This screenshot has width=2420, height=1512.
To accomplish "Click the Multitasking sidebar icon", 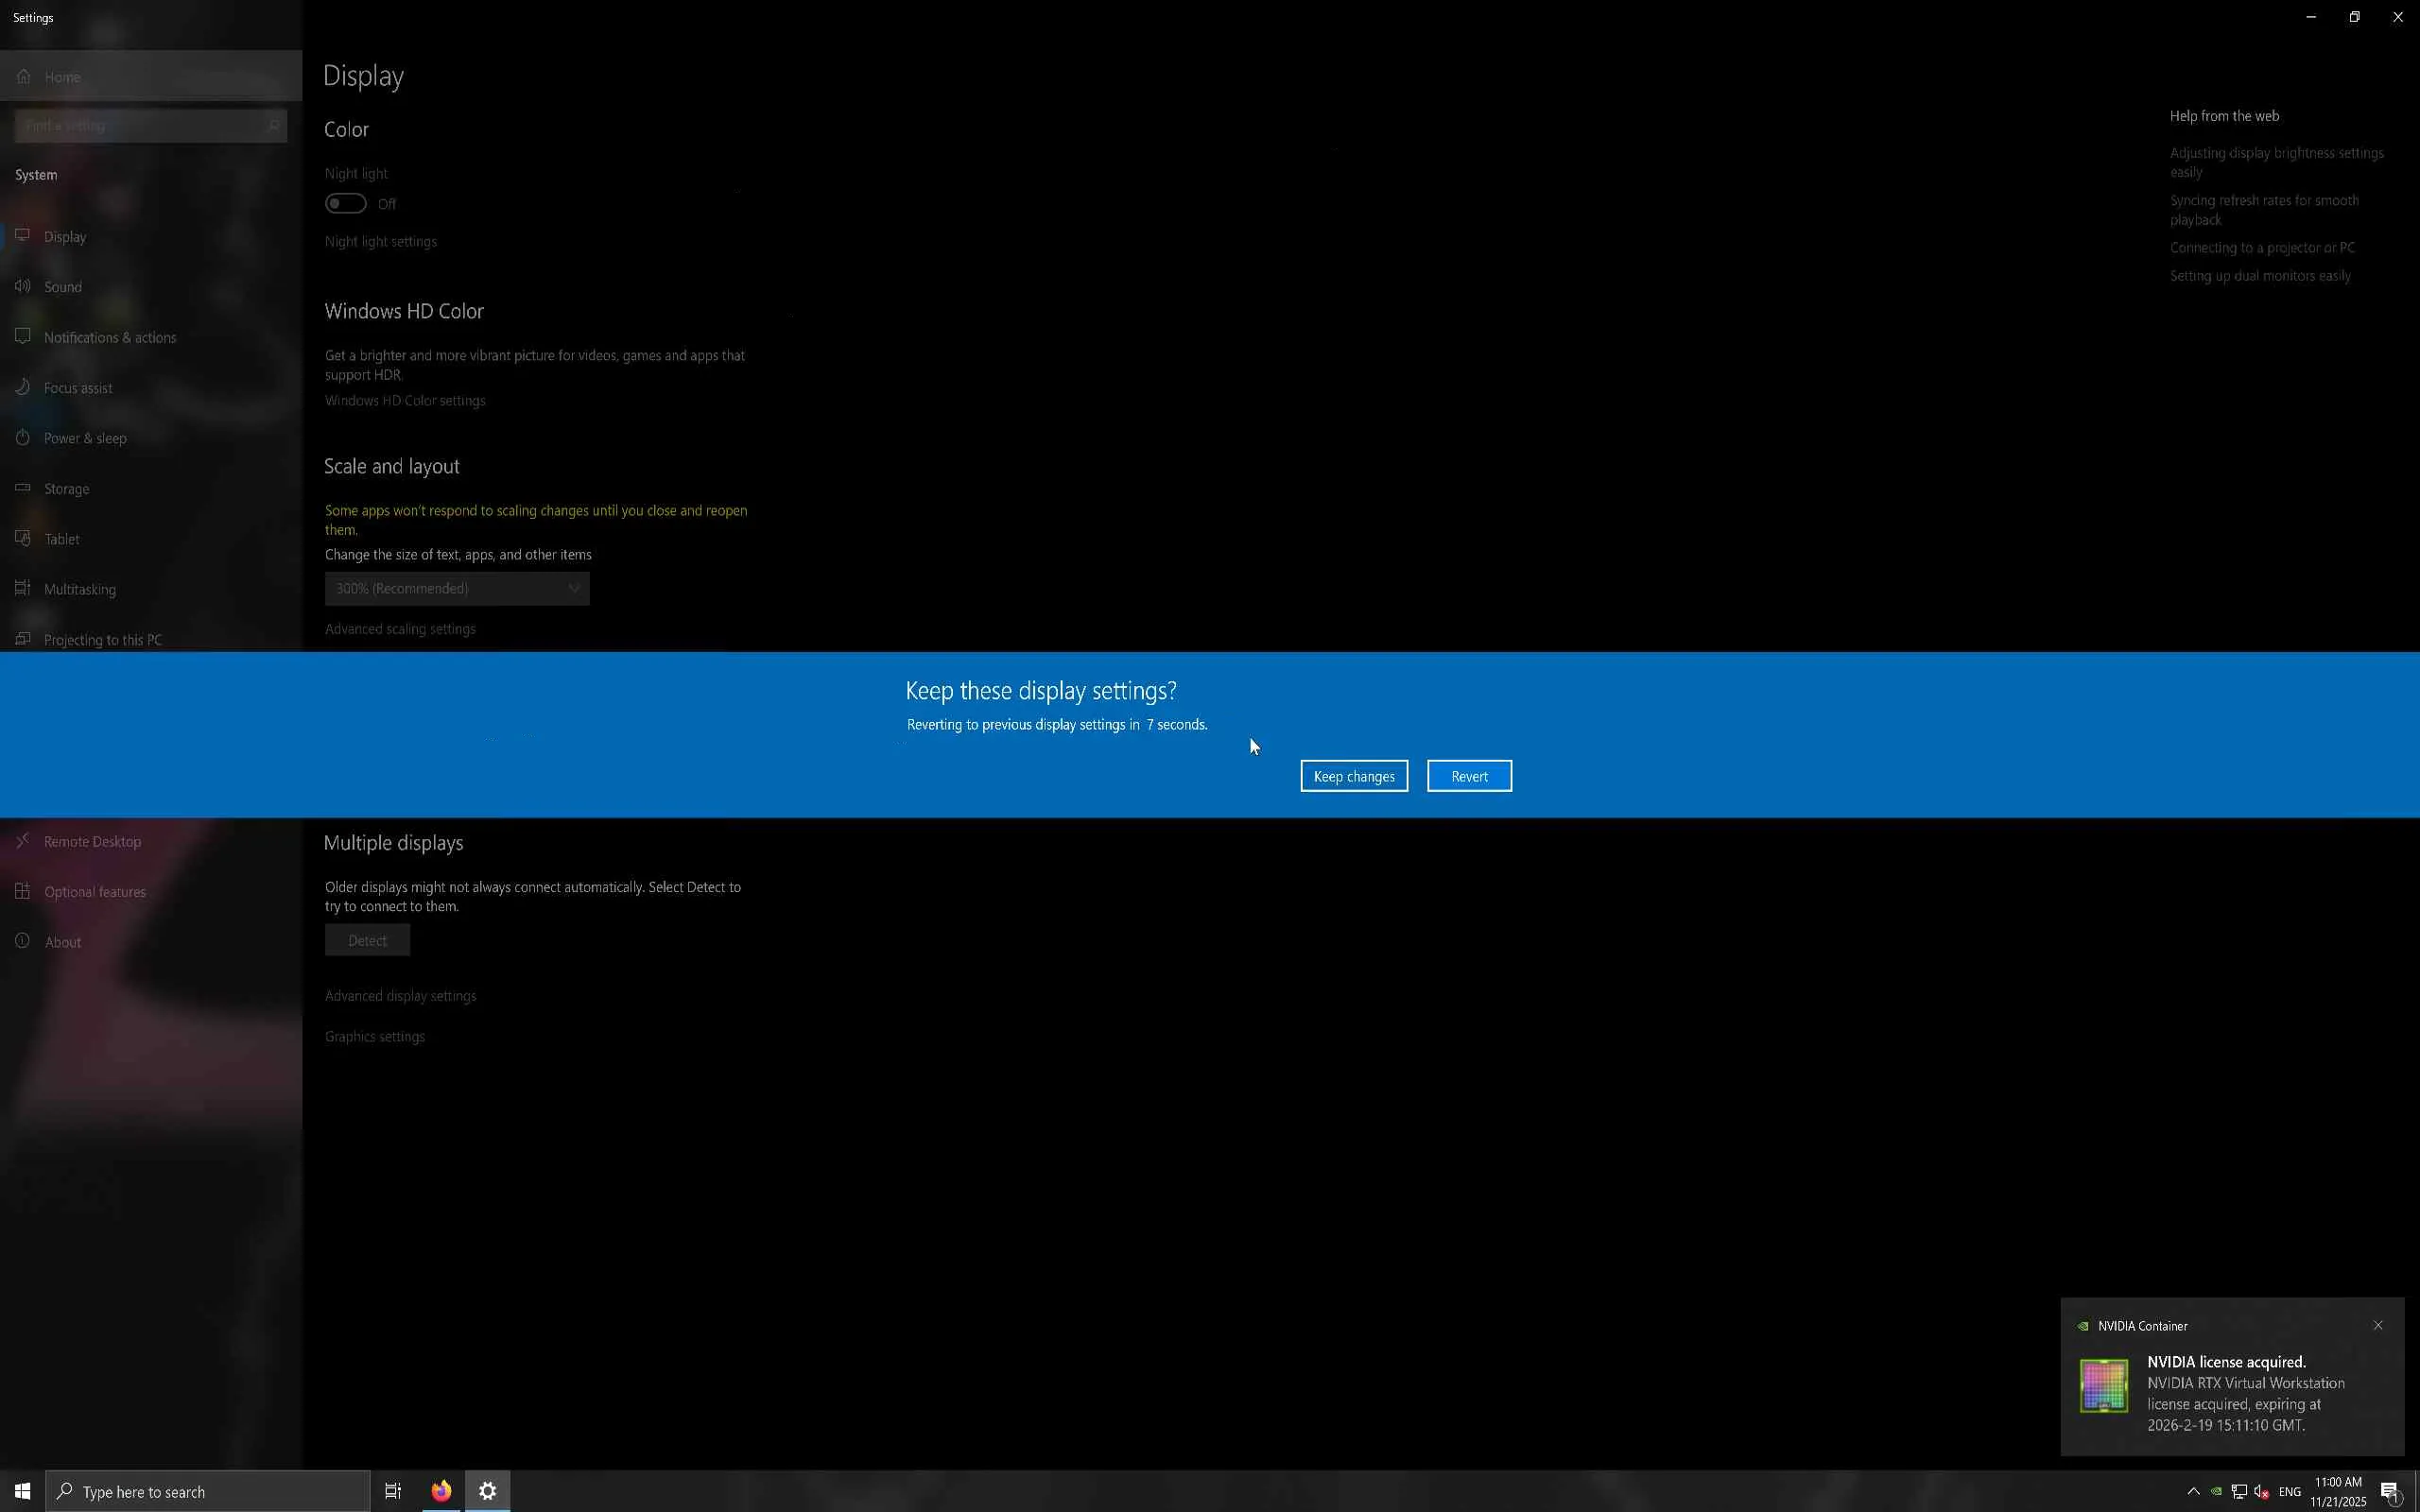I will [23, 588].
